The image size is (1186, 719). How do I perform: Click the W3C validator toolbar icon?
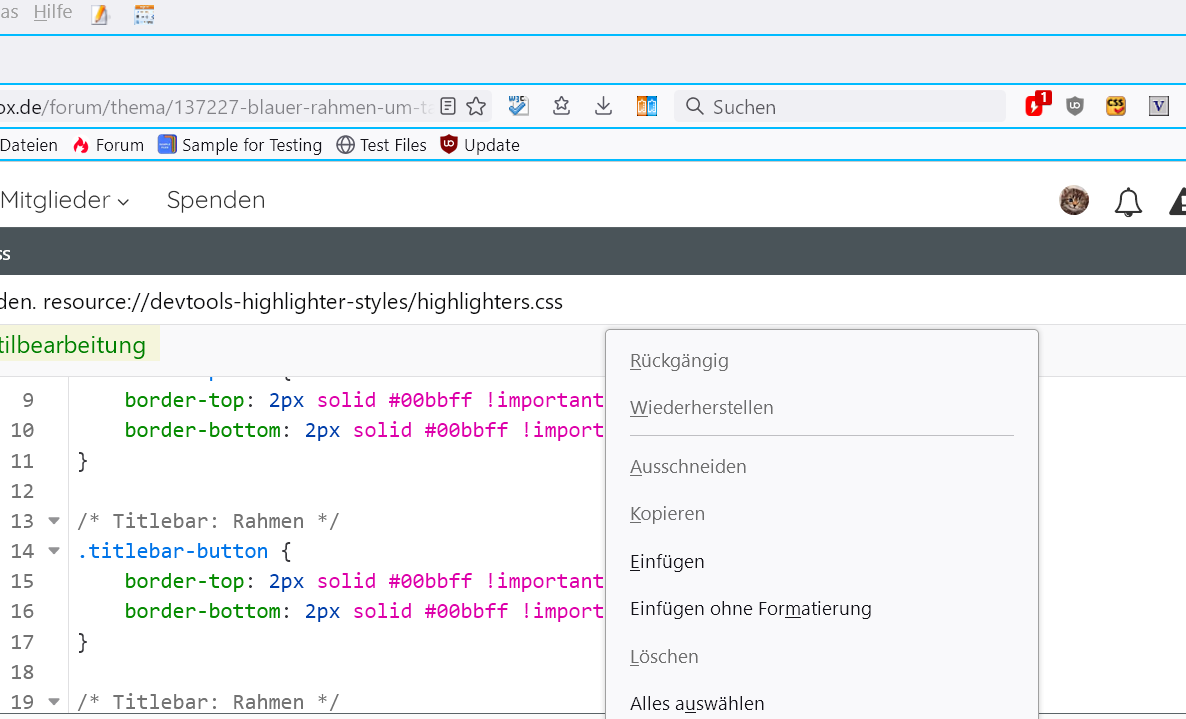pyautogui.click(x=518, y=106)
